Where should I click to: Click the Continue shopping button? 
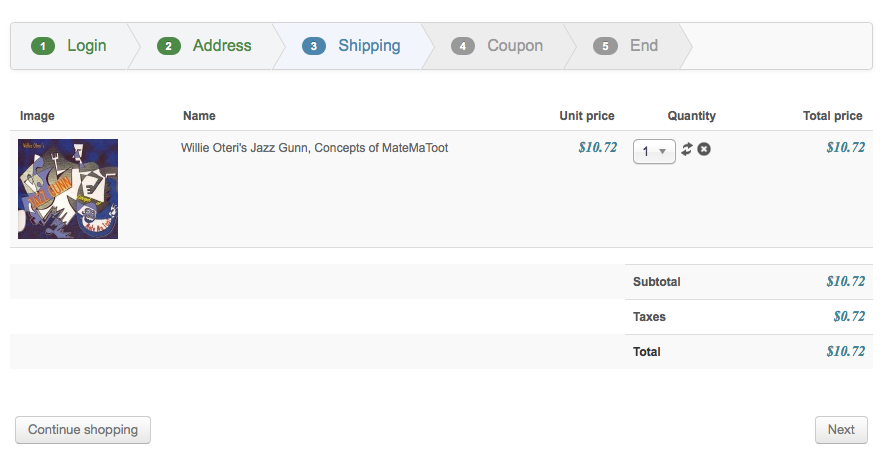pos(83,430)
